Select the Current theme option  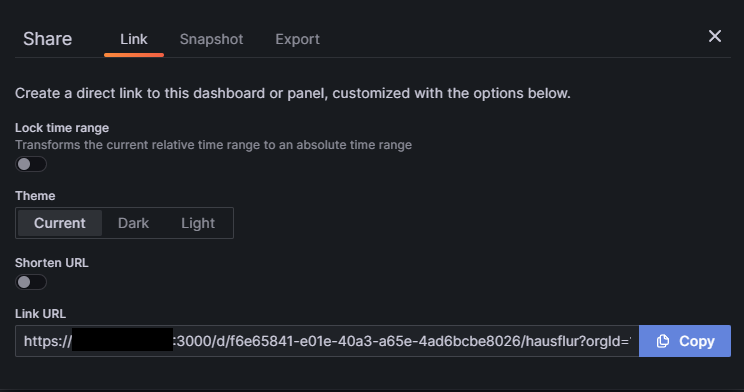[x=60, y=223]
